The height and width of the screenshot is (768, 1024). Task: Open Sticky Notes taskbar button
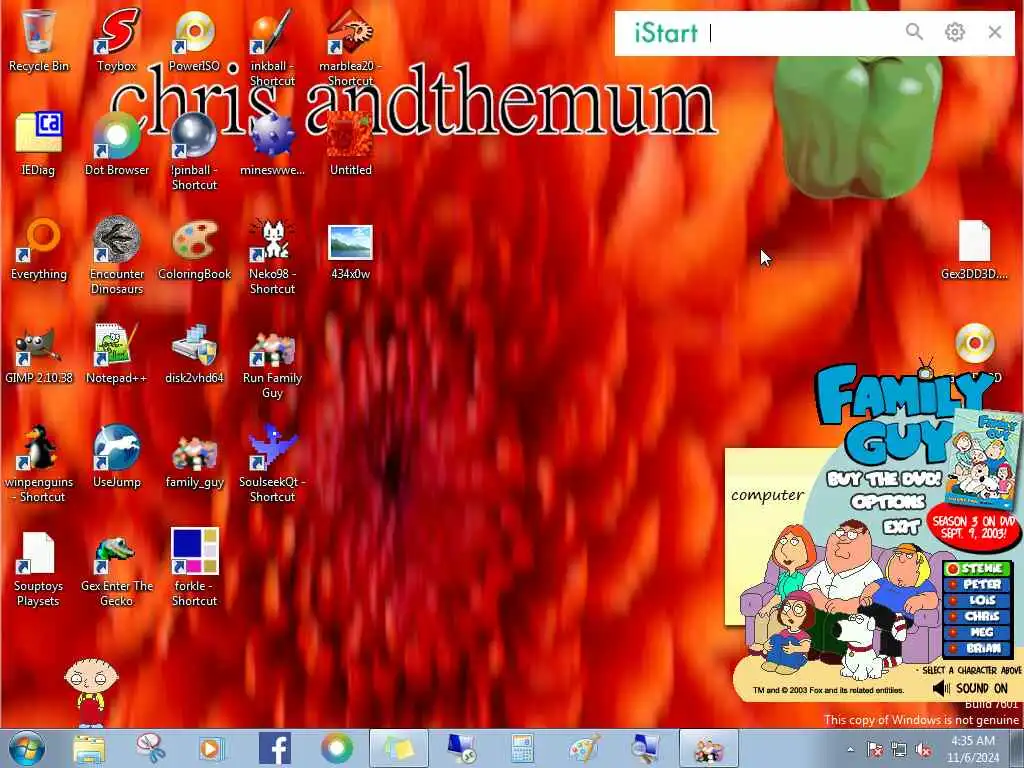[399, 748]
